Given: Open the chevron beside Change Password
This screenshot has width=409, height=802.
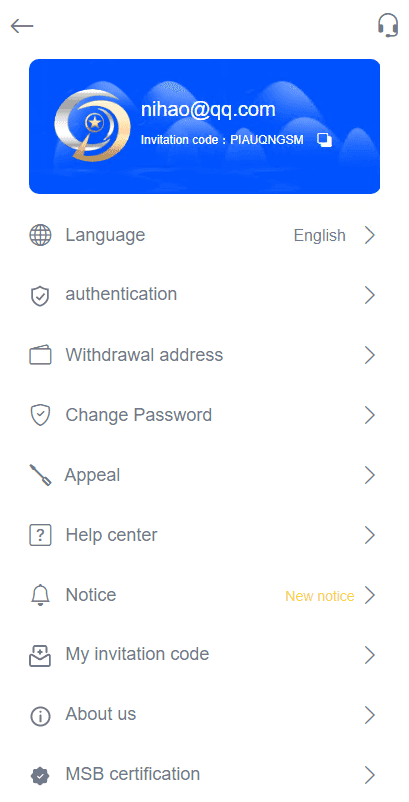Looking at the screenshot, I should (370, 415).
